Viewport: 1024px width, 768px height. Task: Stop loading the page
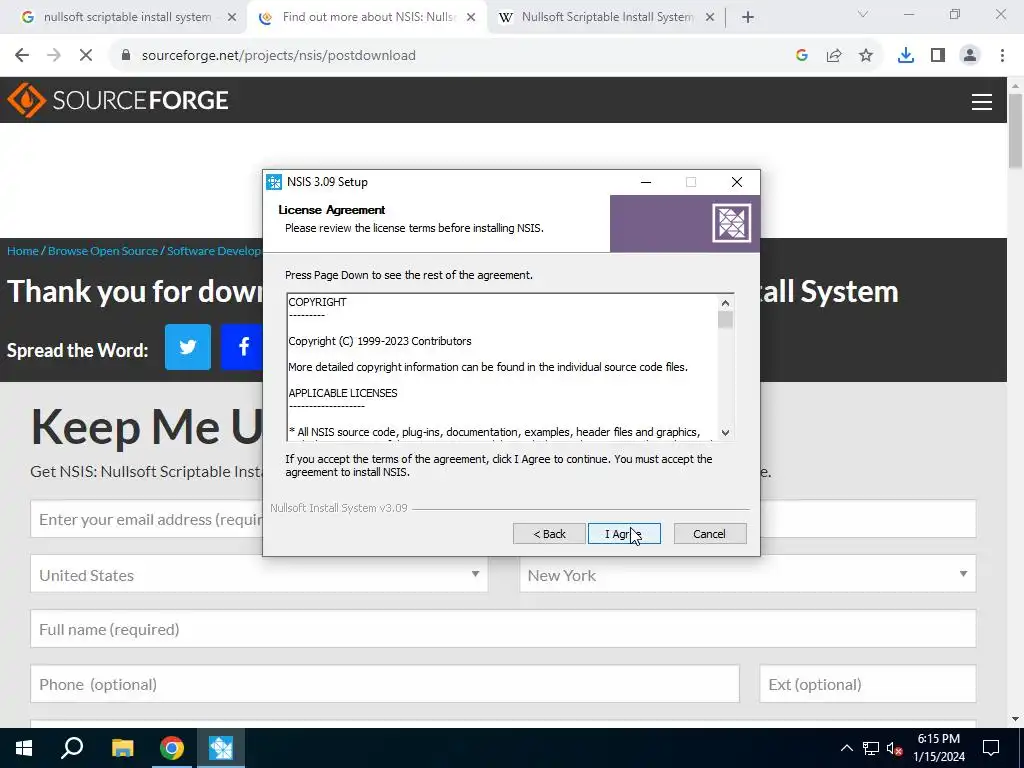pyautogui.click(x=86, y=56)
